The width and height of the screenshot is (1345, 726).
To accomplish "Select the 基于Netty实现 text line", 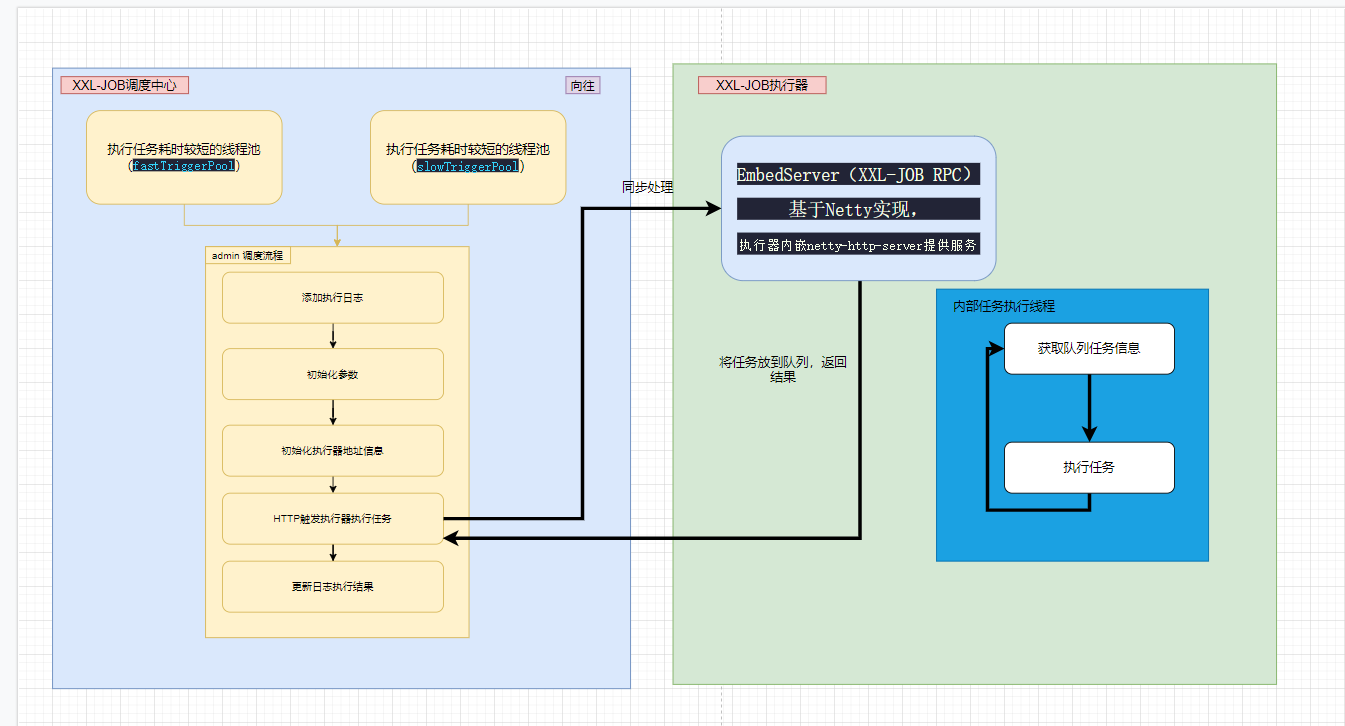I will 858,209.
